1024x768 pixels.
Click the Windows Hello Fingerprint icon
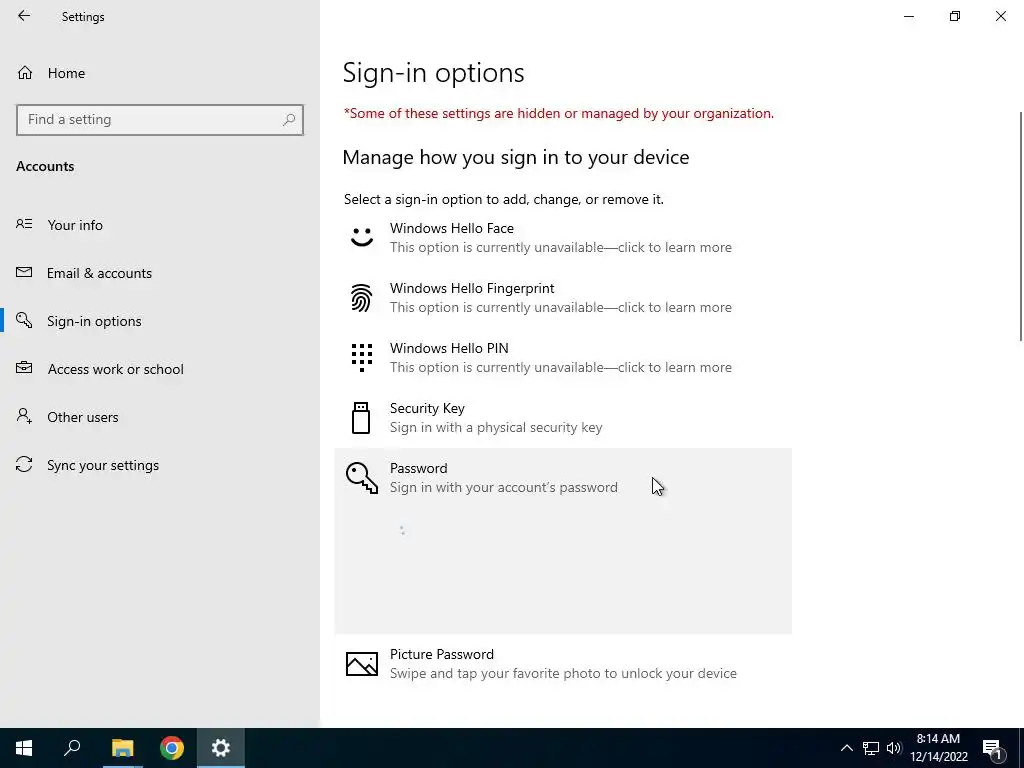click(362, 298)
